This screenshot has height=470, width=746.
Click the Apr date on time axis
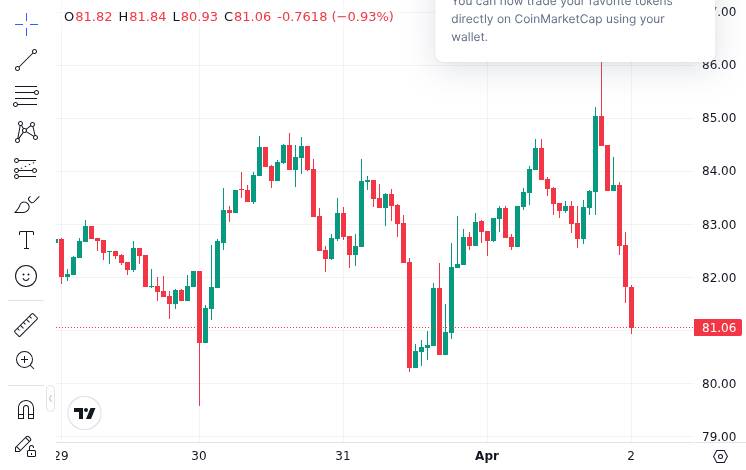486,456
